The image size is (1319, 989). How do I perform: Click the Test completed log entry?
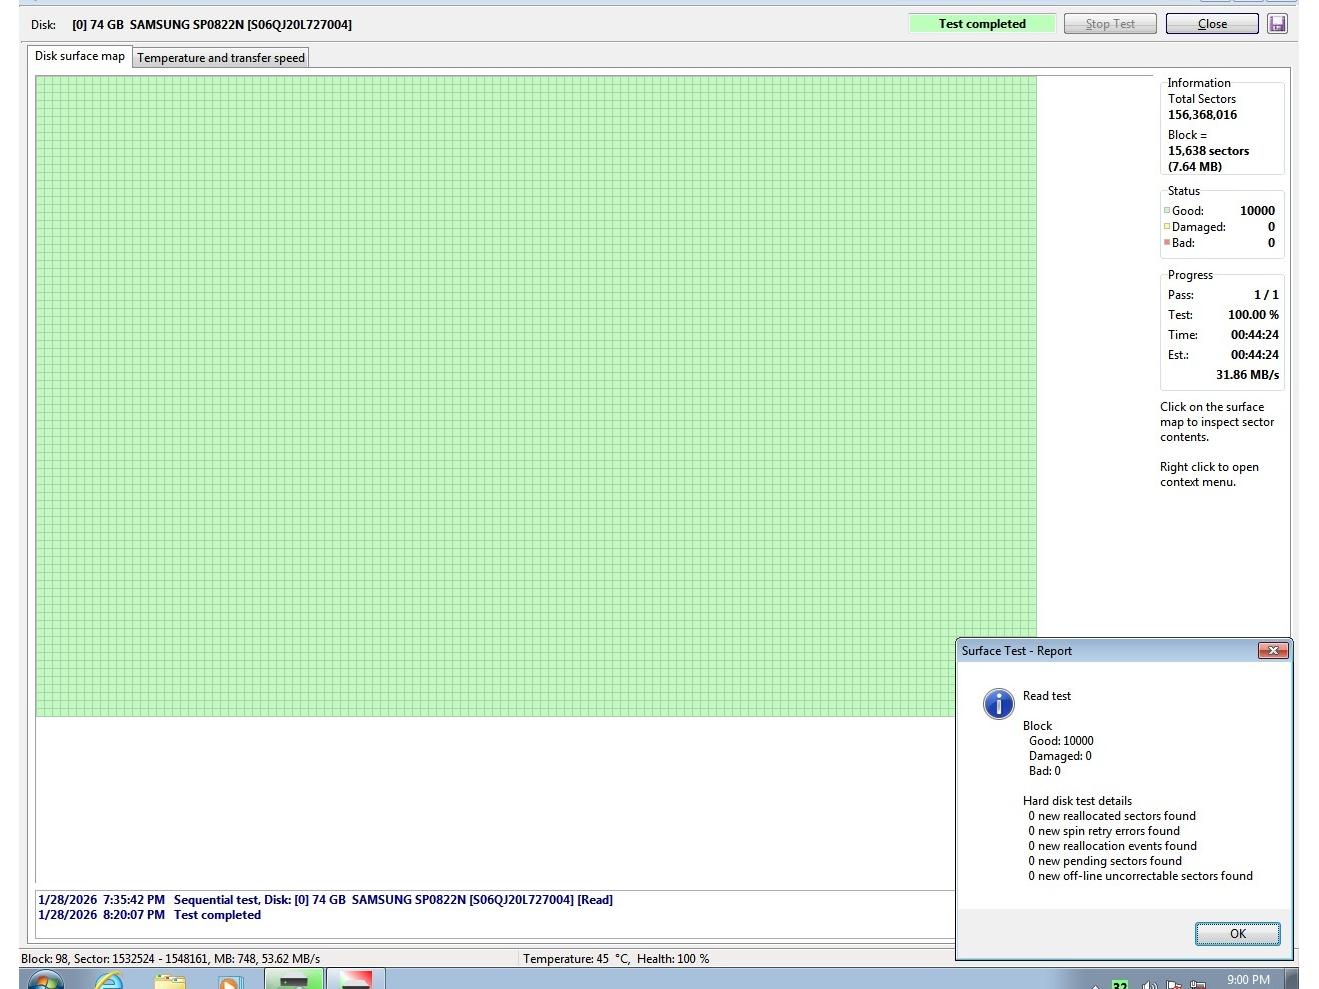click(217, 915)
